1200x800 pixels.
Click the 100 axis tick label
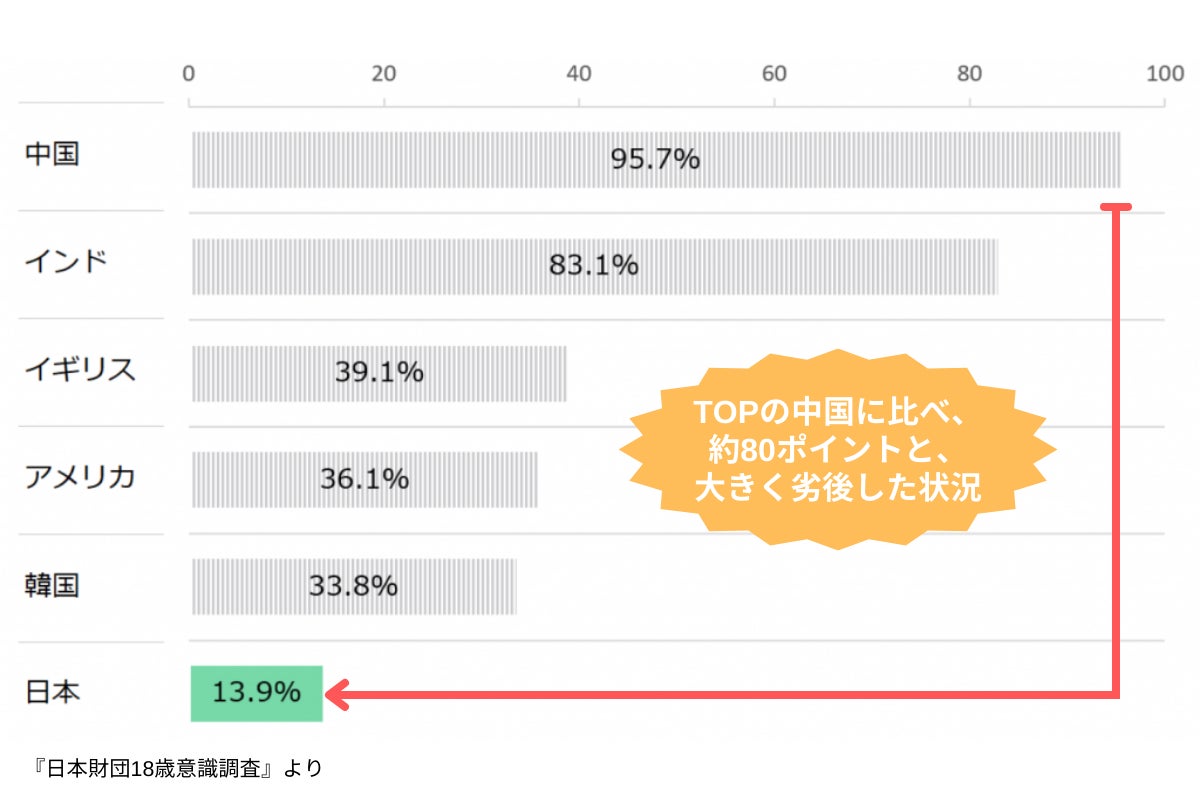1164,73
